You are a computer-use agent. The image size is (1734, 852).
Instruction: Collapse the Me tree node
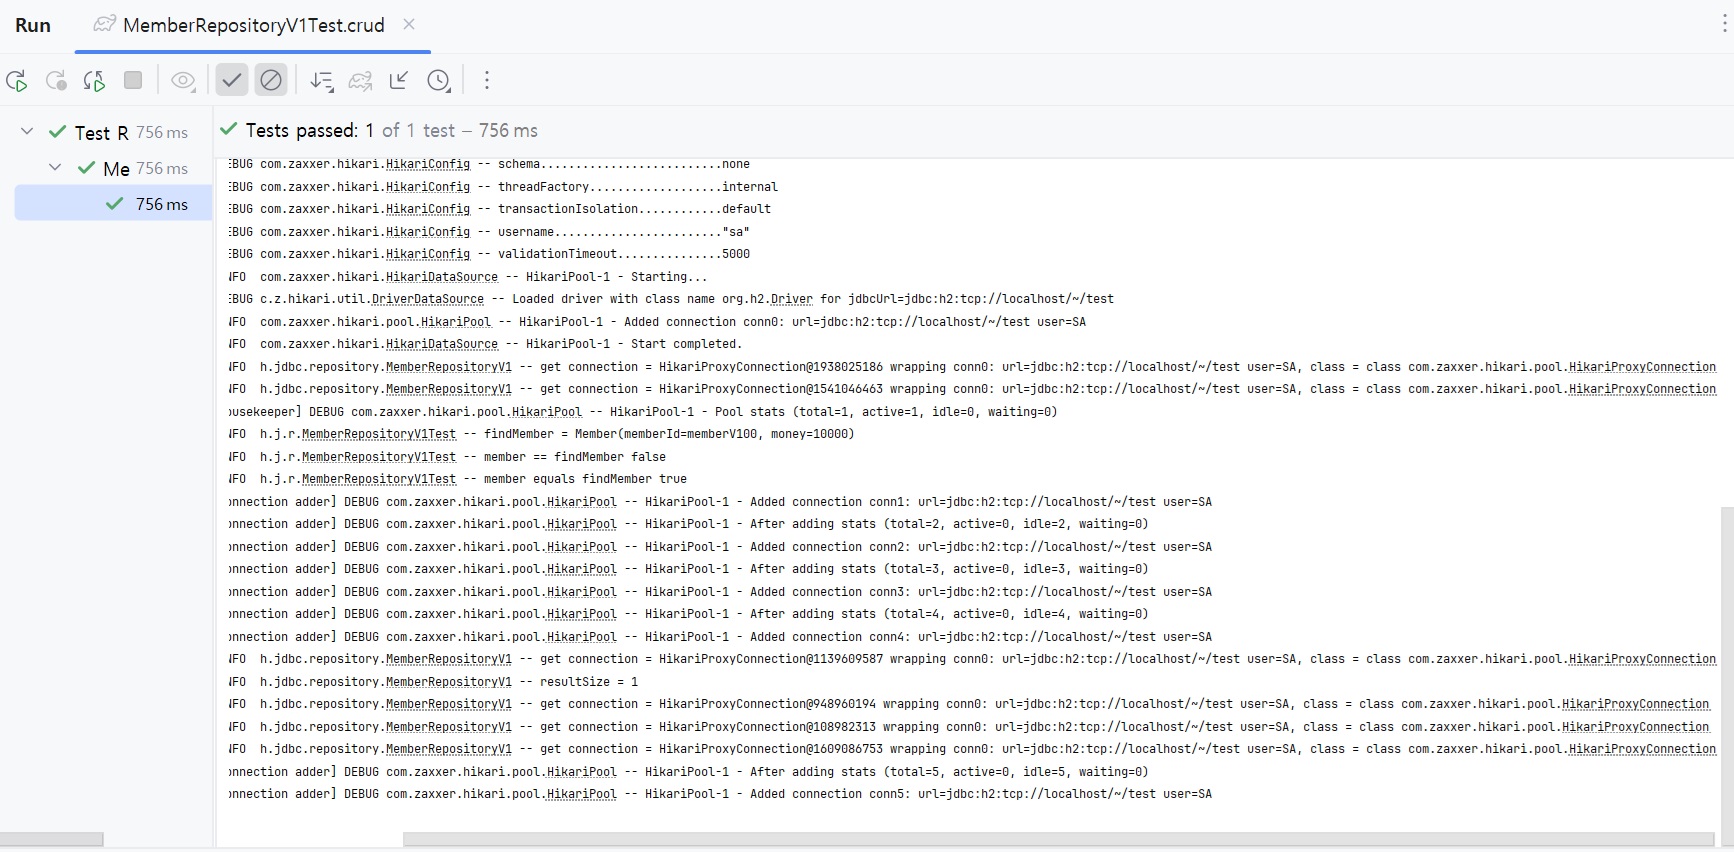click(x=55, y=168)
